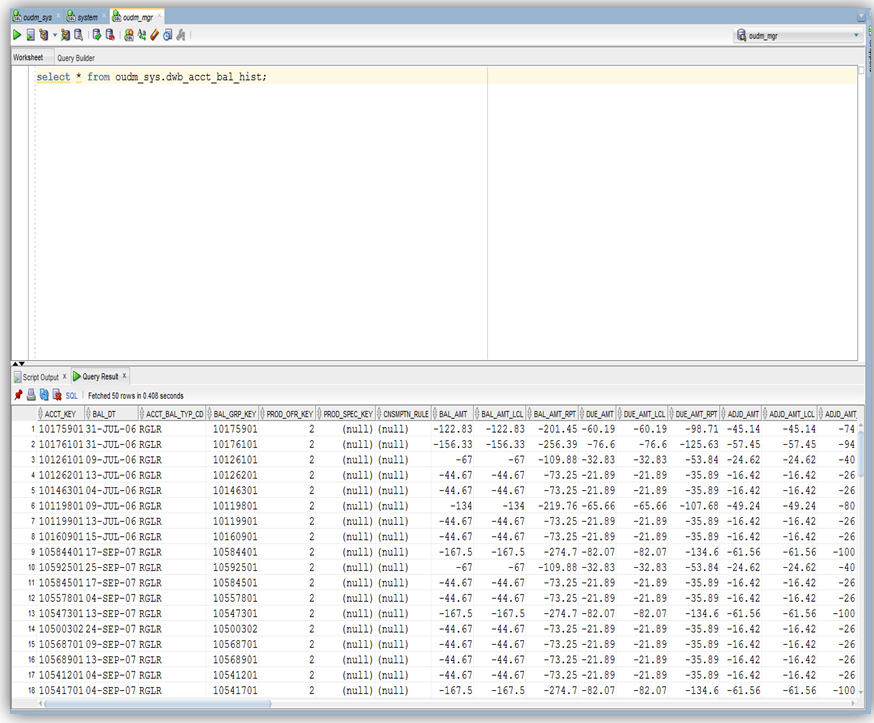Select BAL_AMT cell -122.83 in row 1

click(x=453, y=429)
